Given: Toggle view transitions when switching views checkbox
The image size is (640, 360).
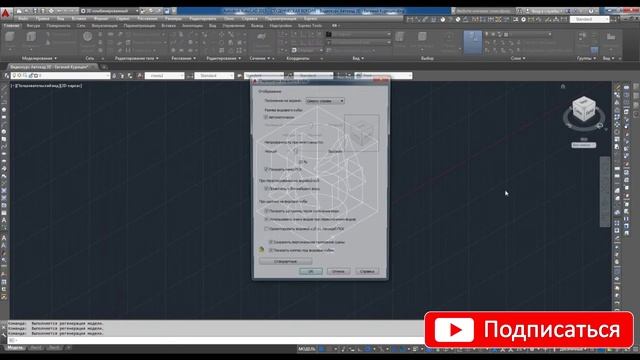Looking at the screenshot, I should (266, 219).
